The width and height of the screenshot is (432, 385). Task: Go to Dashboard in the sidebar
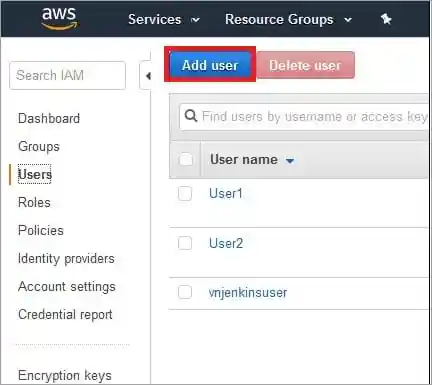(49, 118)
